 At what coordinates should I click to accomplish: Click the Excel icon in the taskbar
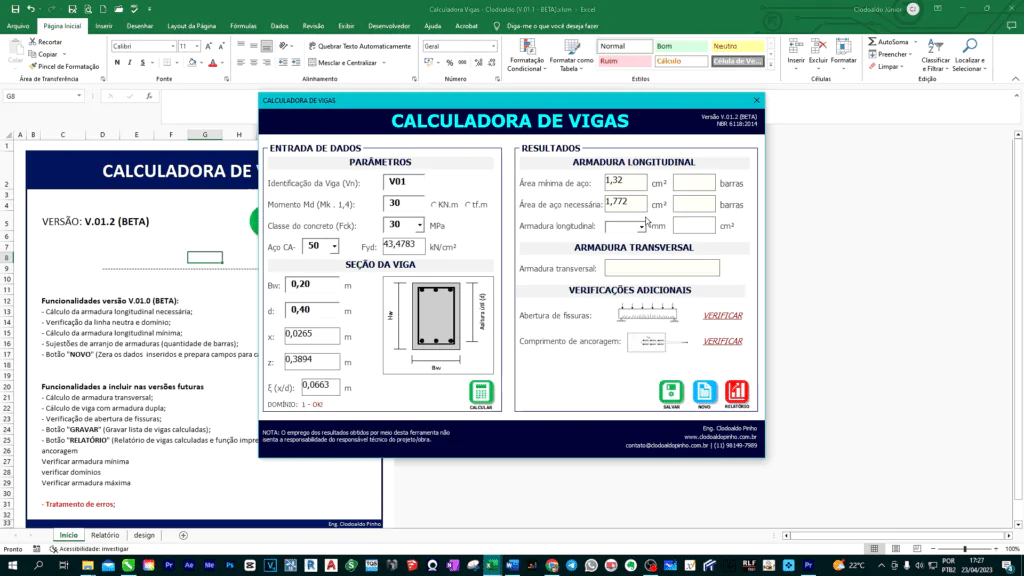tap(492, 565)
